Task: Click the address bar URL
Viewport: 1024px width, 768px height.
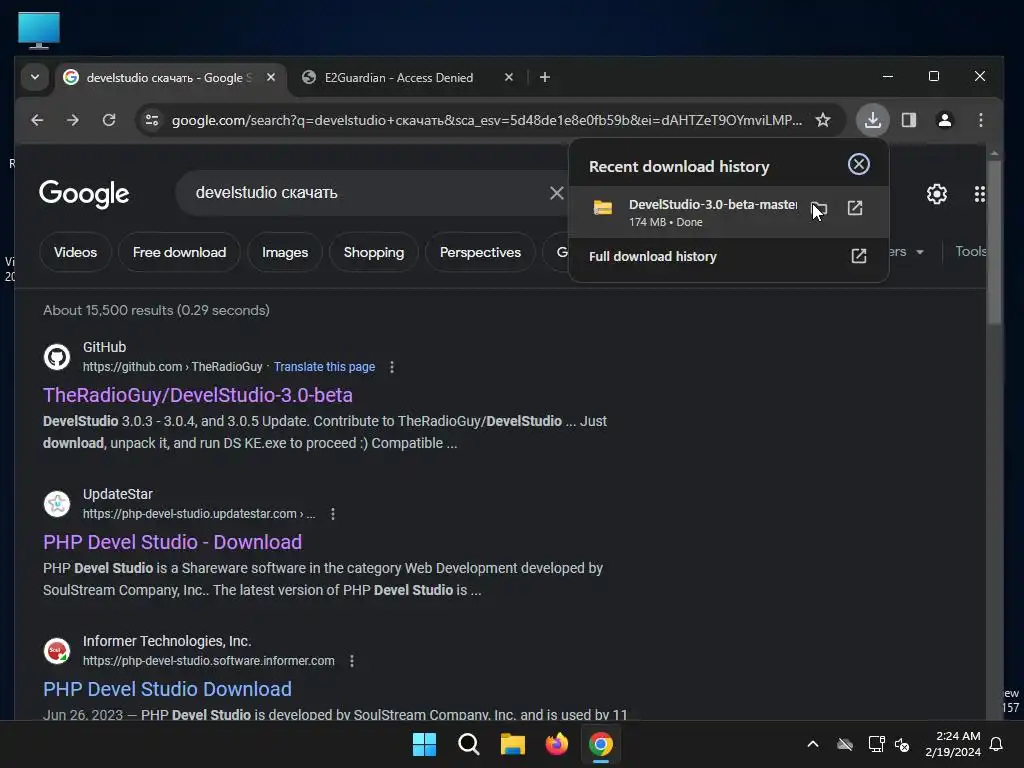Action: click(x=487, y=120)
